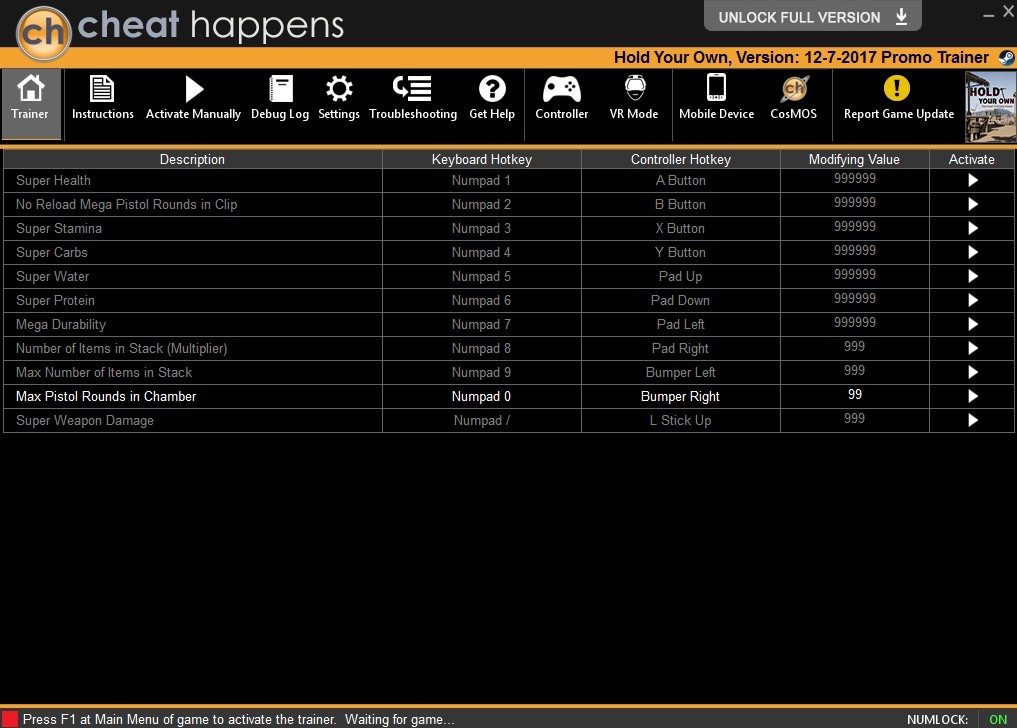Select Super Health description row
The width and height of the screenshot is (1017, 728).
click(x=193, y=180)
